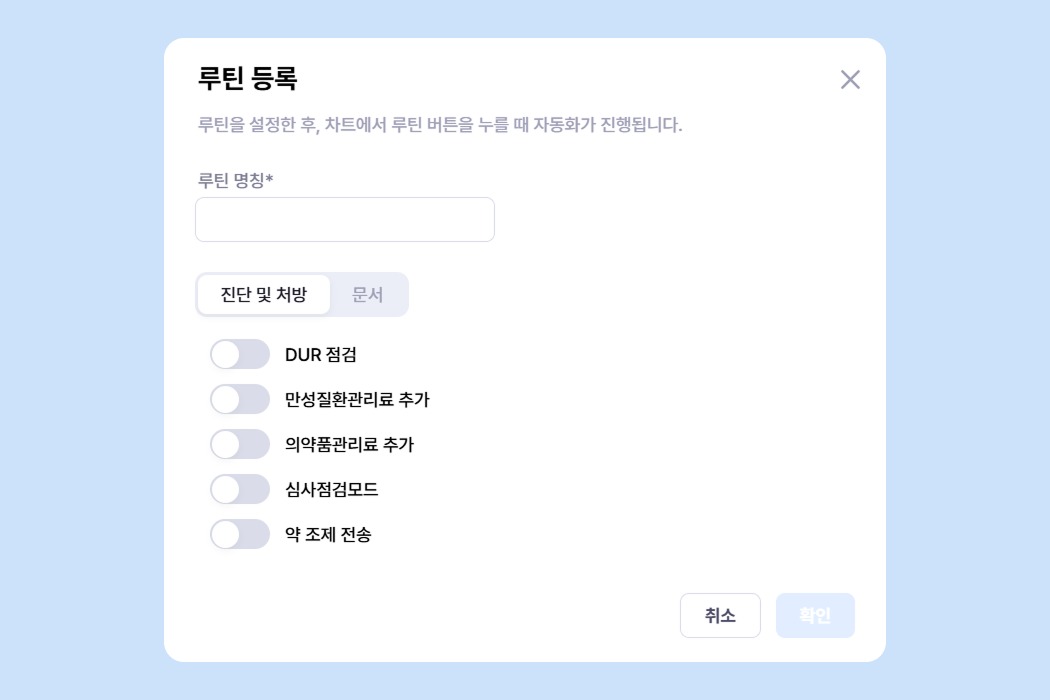Close the 루틴 등록 dialog with X icon
The image size is (1050, 700).
click(x=850, y=80)
